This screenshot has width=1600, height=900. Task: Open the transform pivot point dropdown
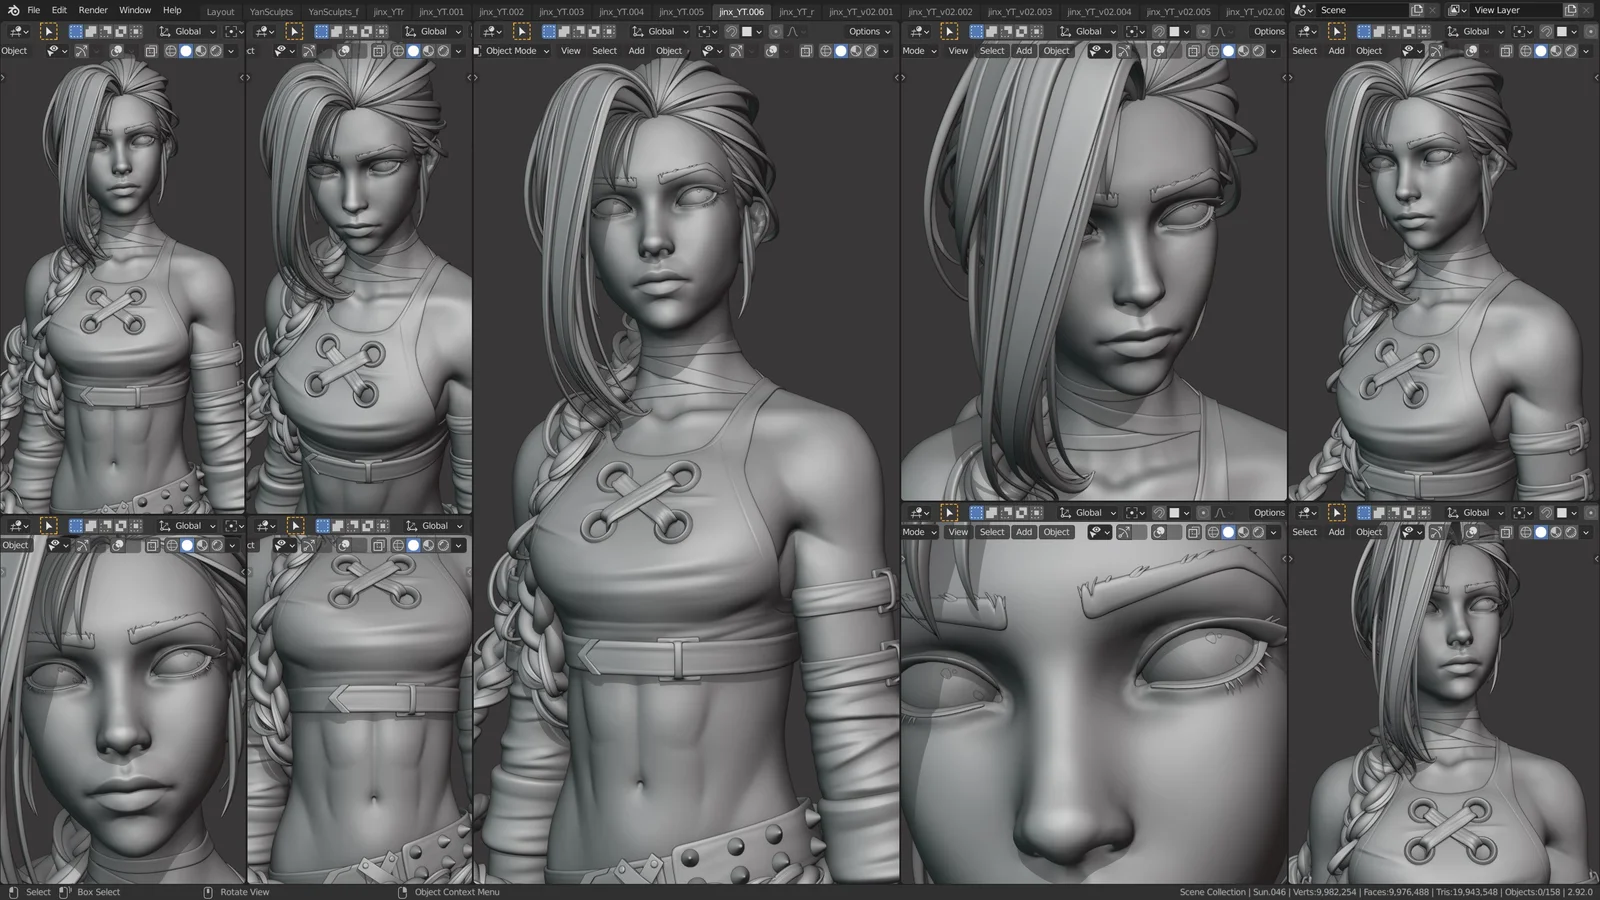(x=707, y=31)
